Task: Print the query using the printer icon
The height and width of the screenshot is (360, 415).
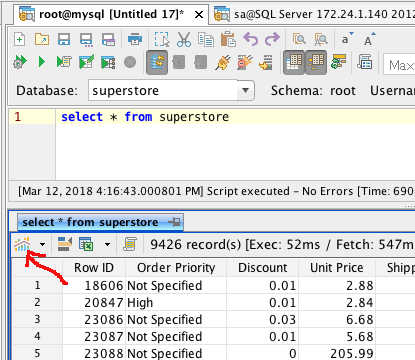Action: pos(135,39)
